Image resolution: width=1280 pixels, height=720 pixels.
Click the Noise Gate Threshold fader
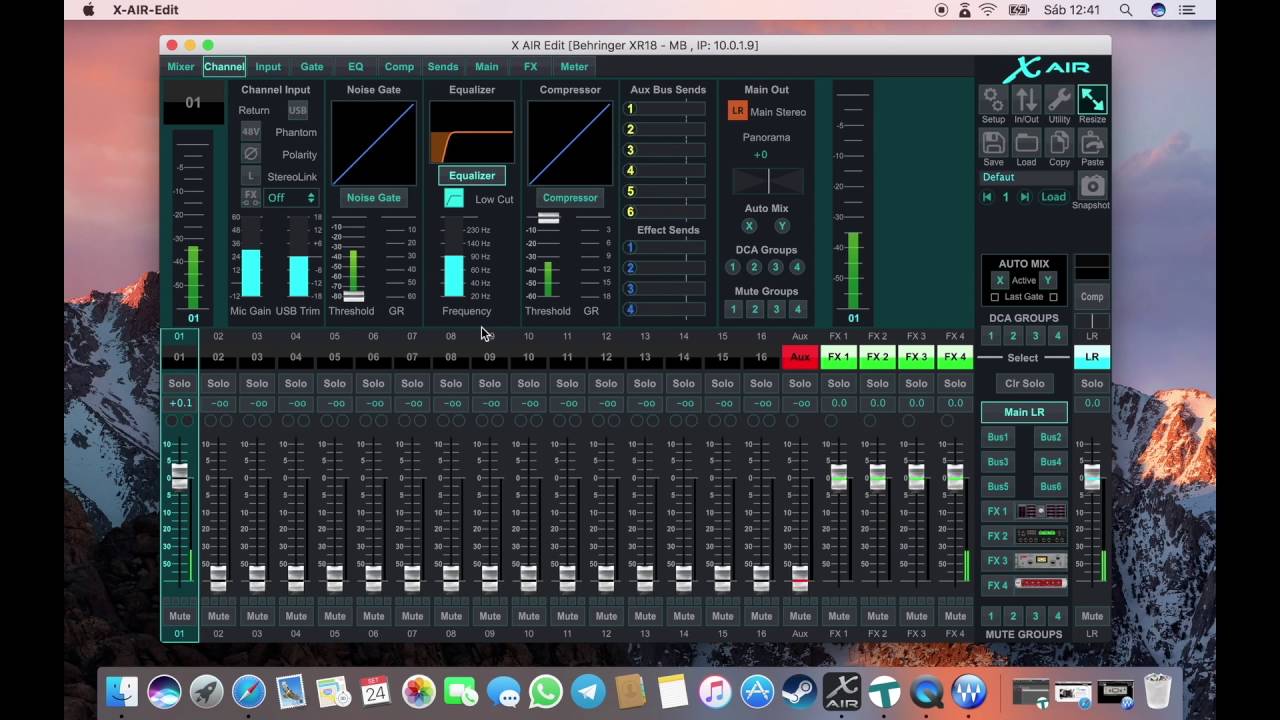click(353, 296)
